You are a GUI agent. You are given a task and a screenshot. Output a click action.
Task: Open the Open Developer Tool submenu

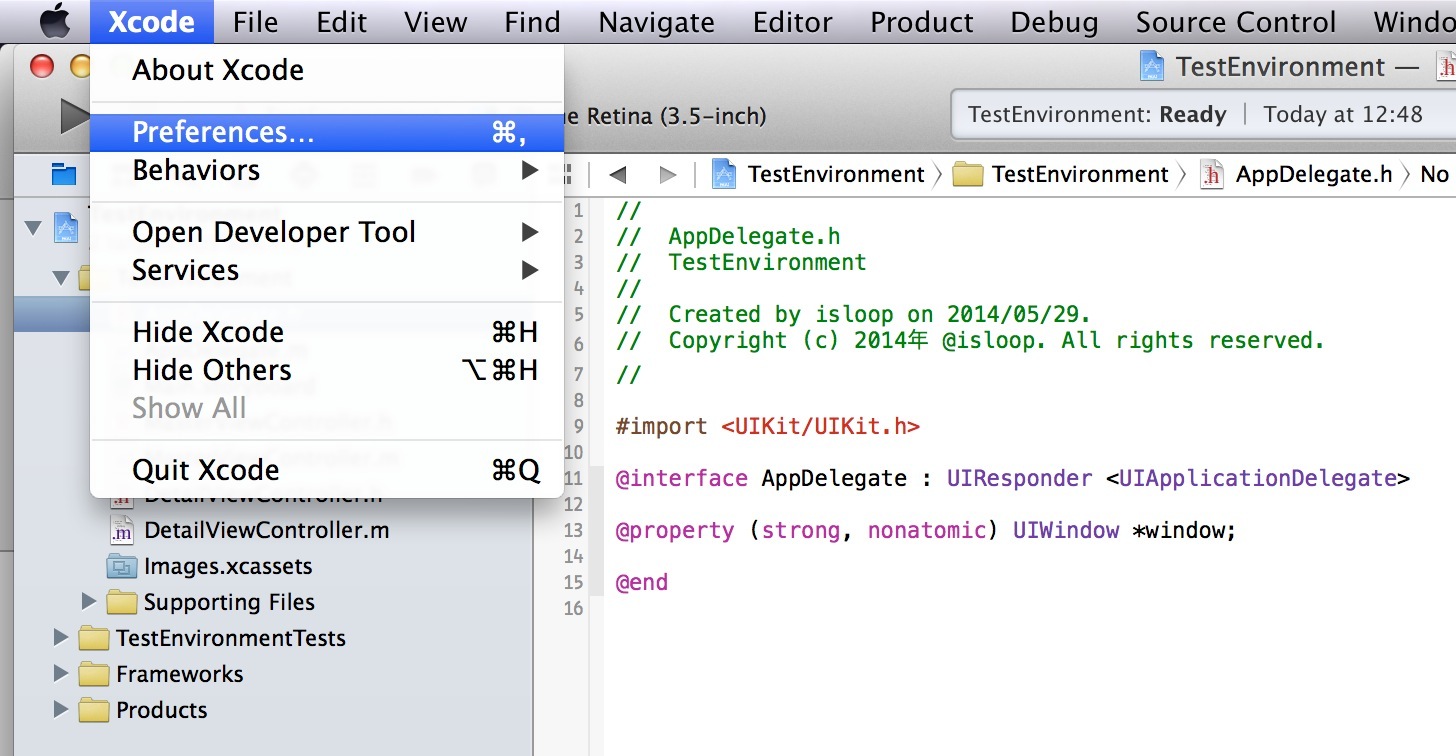[327, 232]
